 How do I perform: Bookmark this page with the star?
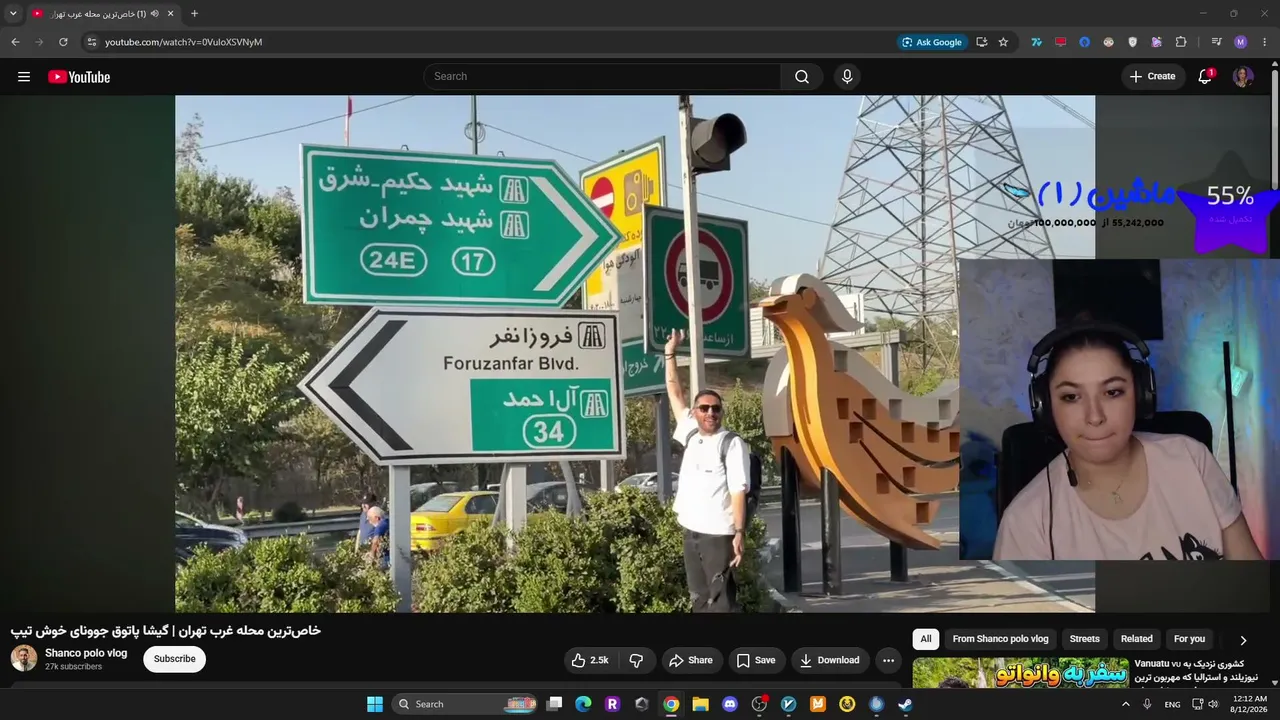(x=1003, y=42)
